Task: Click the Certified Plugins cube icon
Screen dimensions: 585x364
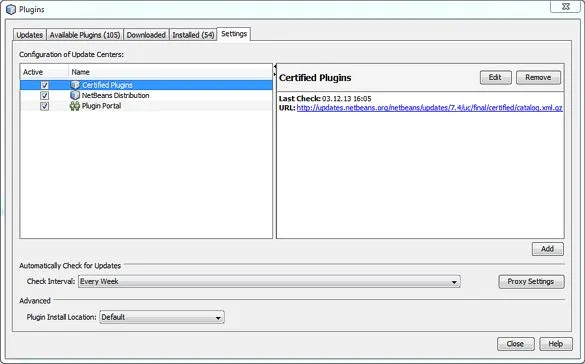Action: click(x=75, y=85)
